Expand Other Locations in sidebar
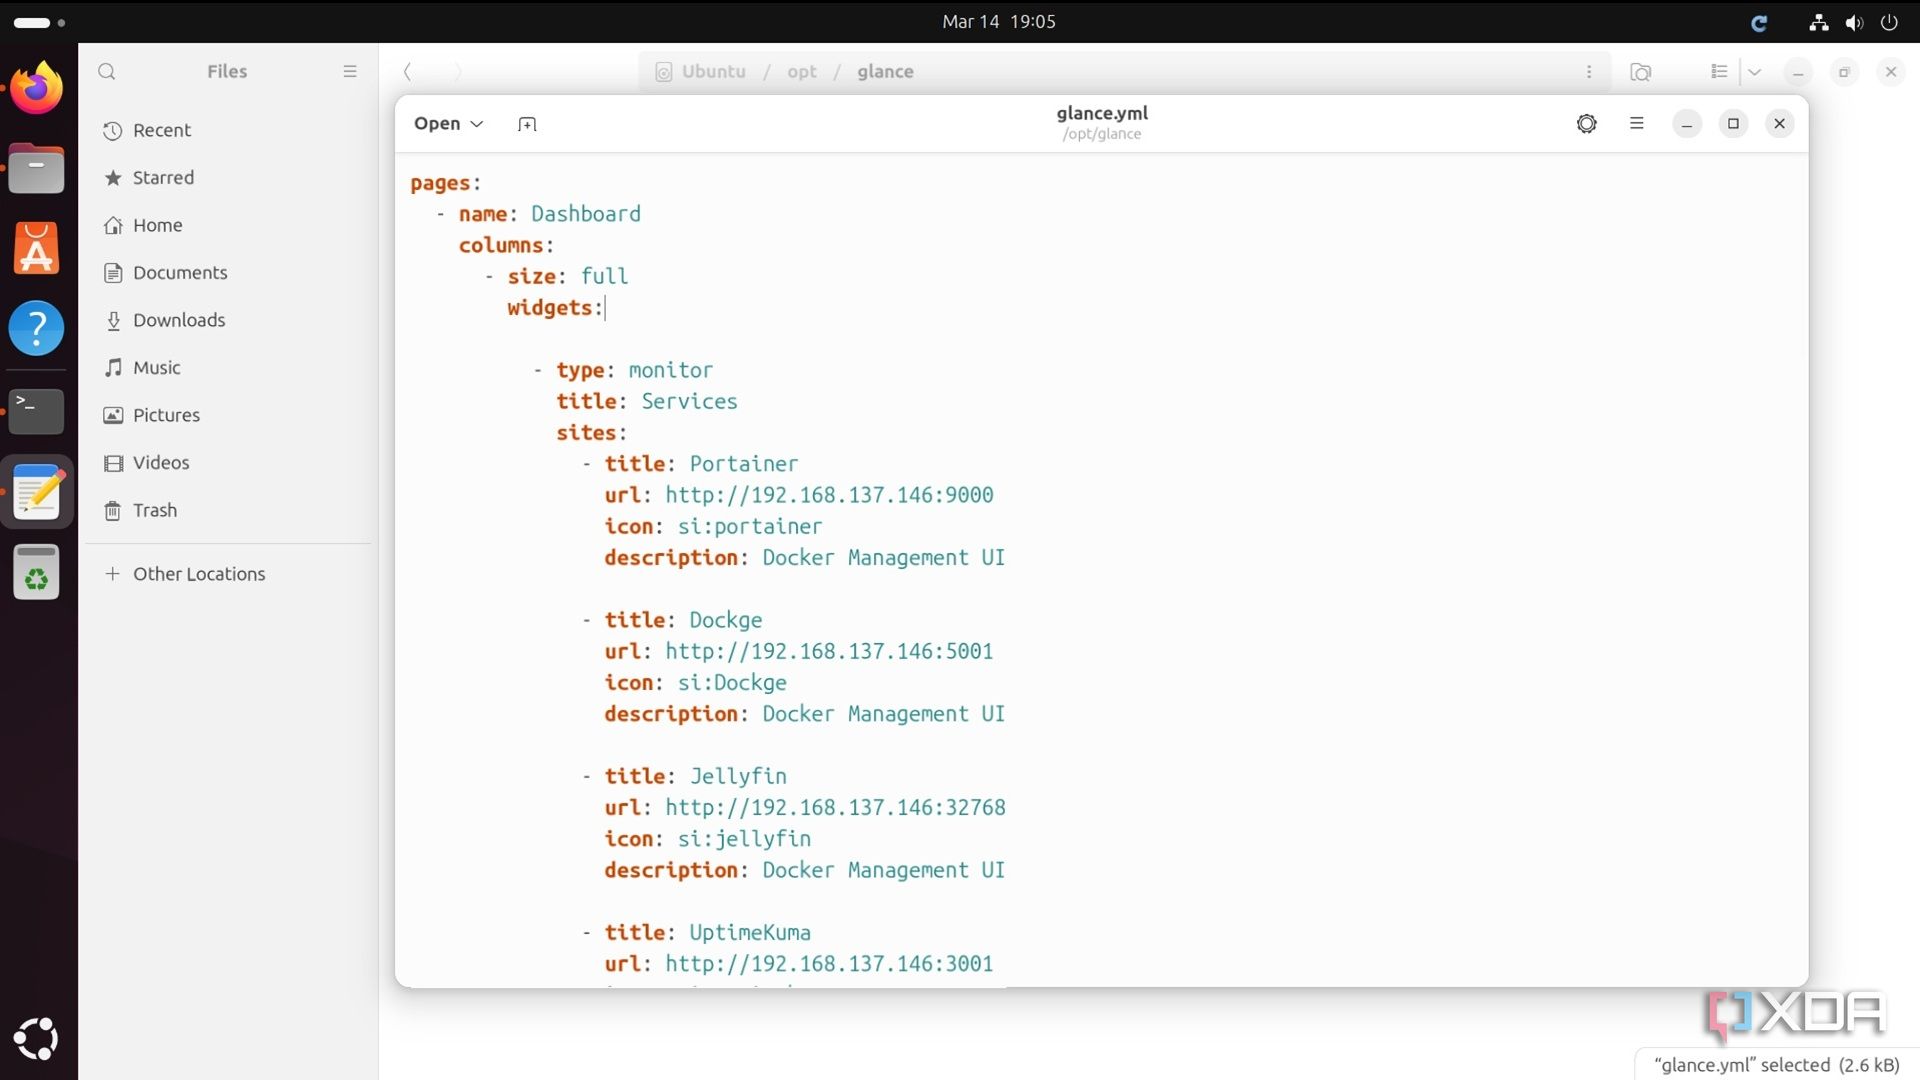Viewport: 1920px width, 1080px height. pyautogui.click(x=228, y=574)
